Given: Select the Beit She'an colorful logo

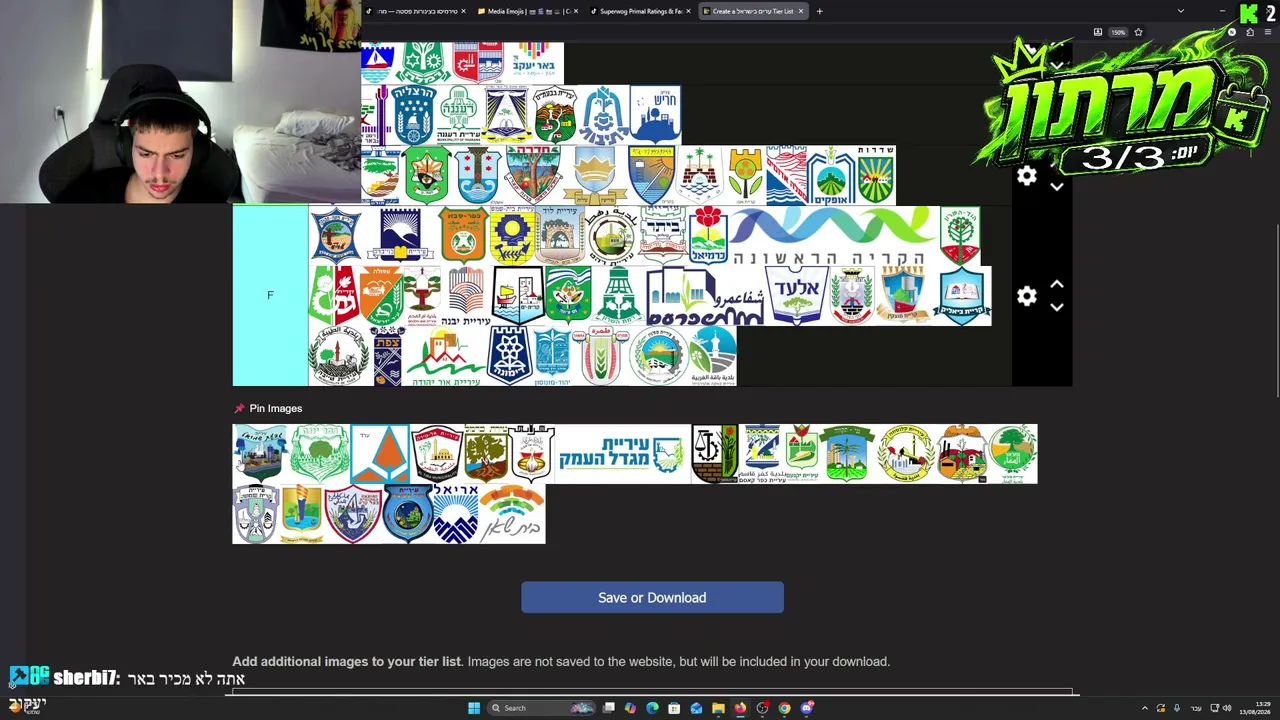Looking at the screenshot, I should point(512,514).
